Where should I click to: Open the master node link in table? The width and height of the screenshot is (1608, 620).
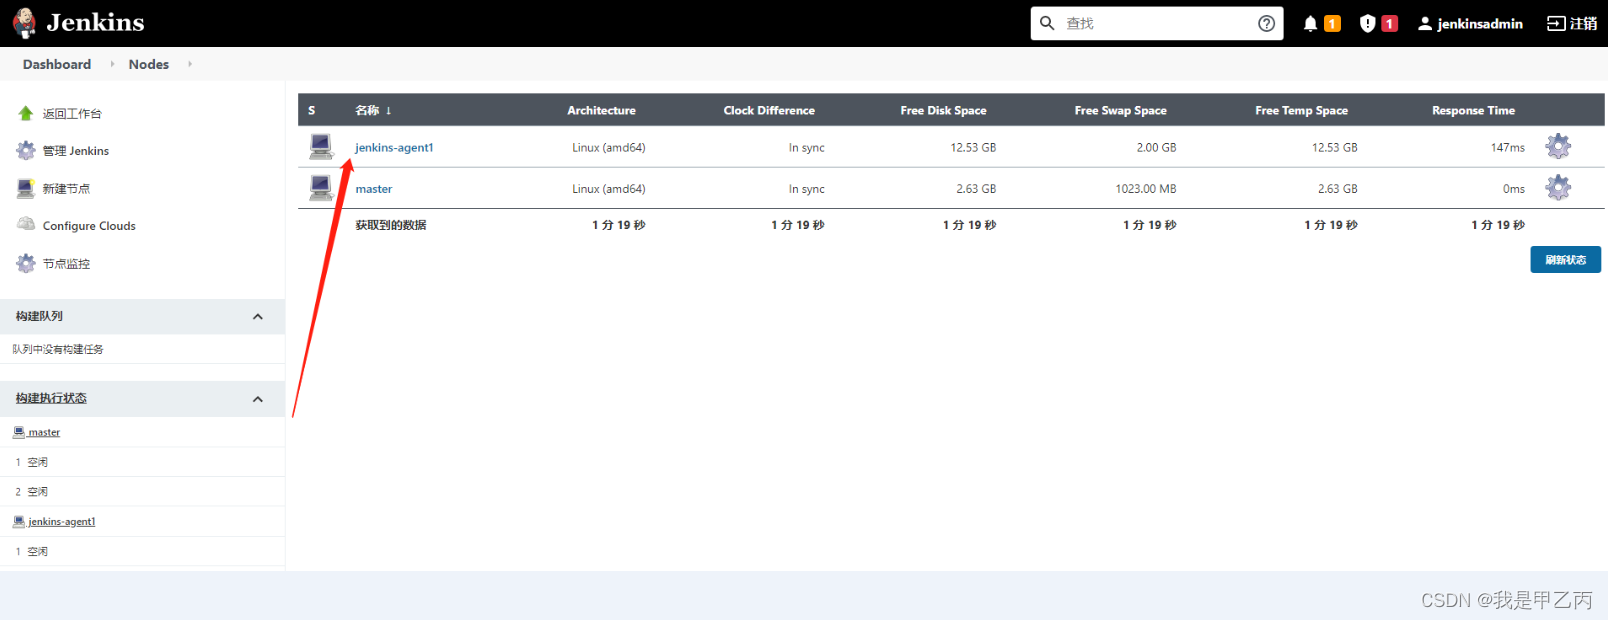(x=374, y=189)
